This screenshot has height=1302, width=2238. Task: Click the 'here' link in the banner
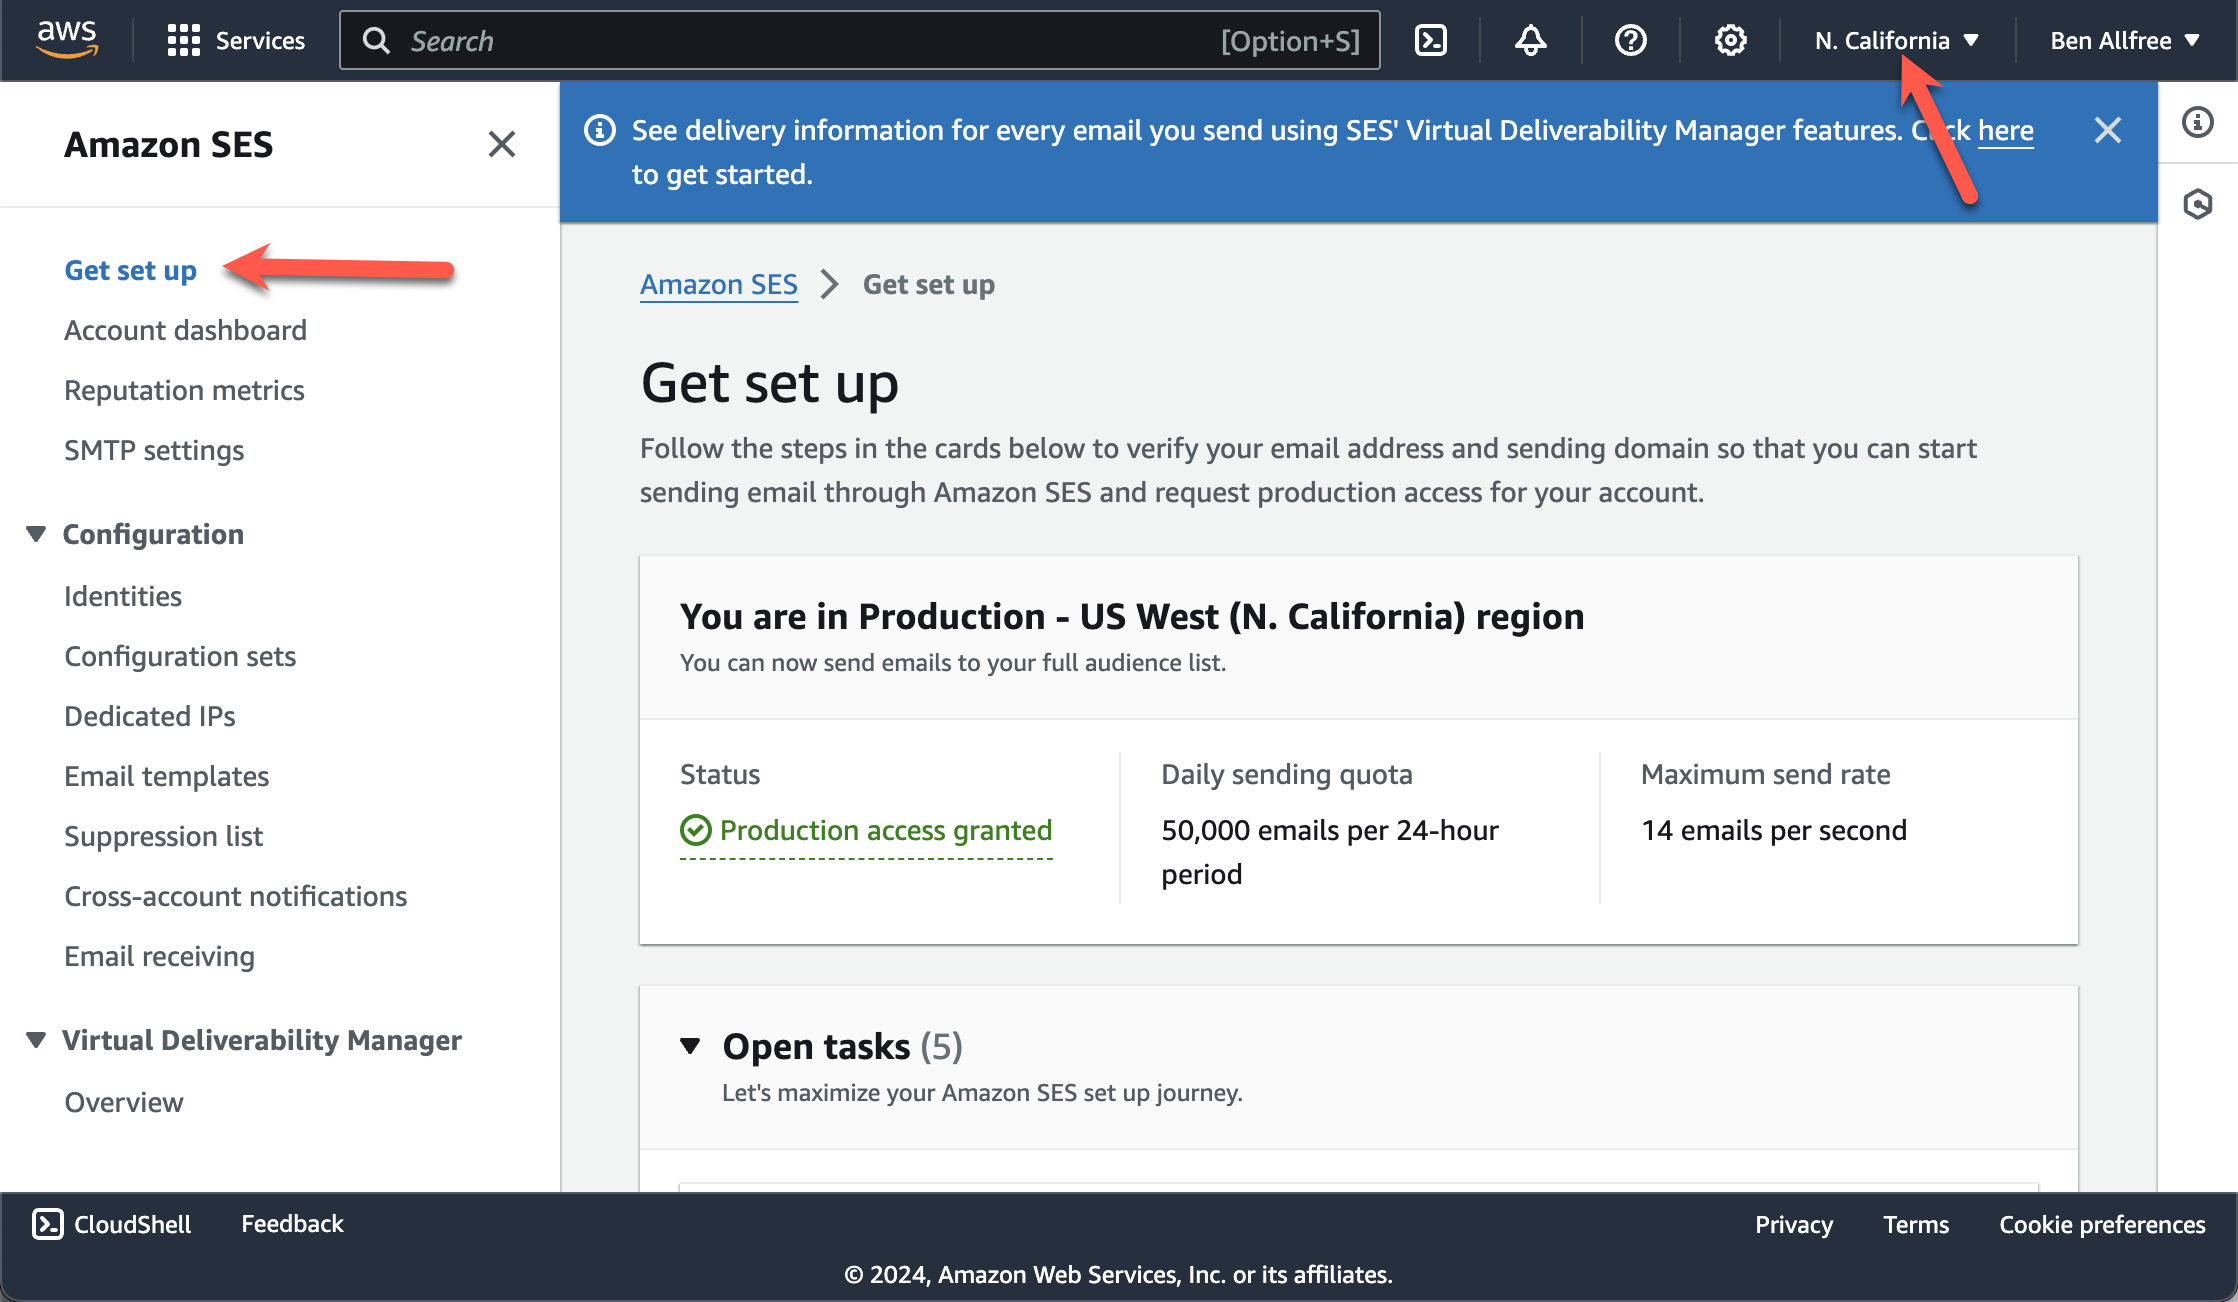click(2005, 130)
